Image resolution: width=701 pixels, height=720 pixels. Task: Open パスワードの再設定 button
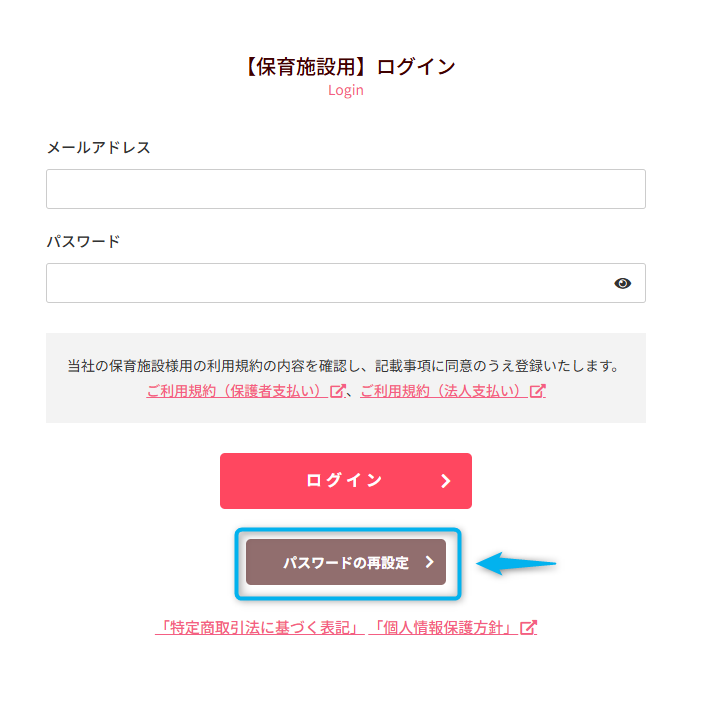pyautogui.click(x=346, y=563)
